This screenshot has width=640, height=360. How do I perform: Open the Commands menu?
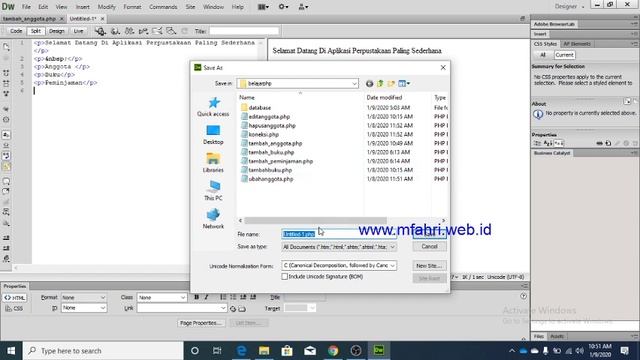click(x=163, y=7)
